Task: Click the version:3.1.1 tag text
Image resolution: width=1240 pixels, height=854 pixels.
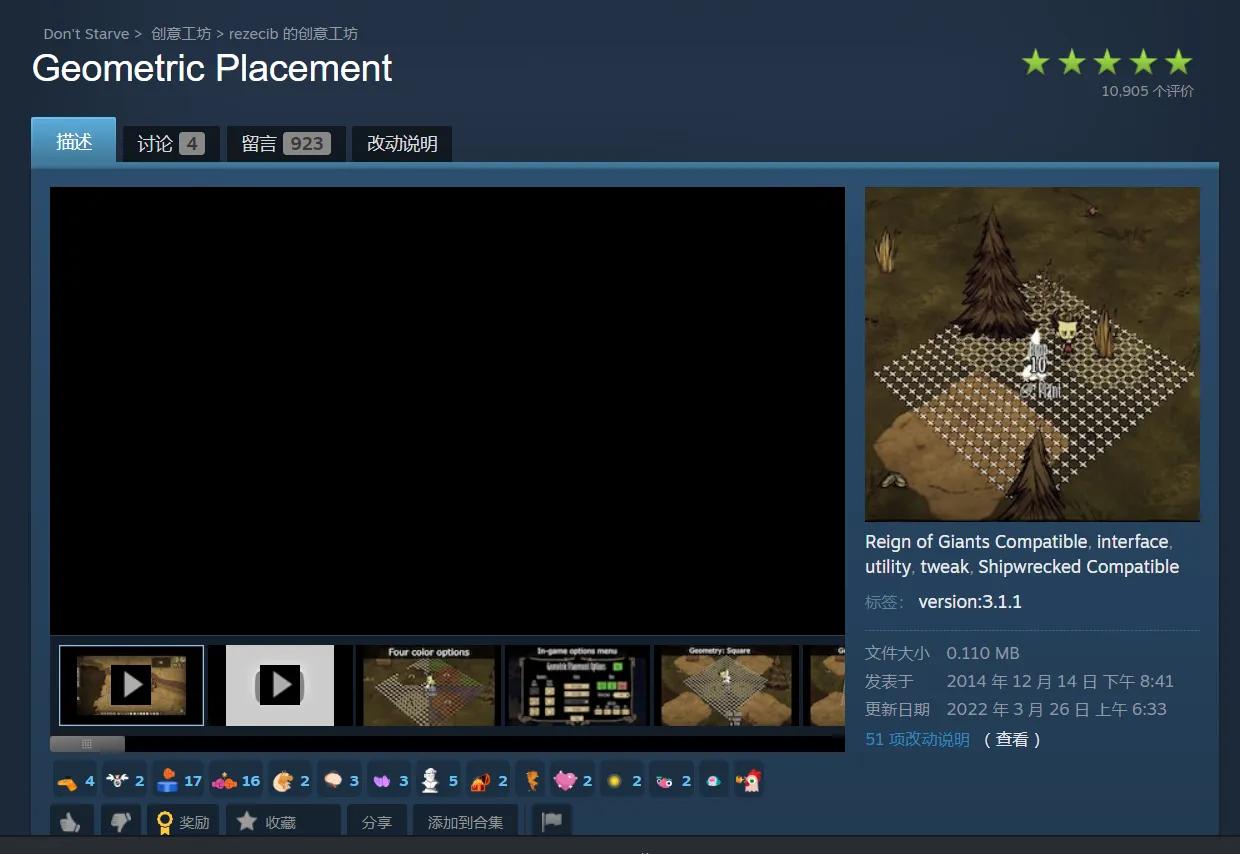Action: click(x=970, y=602)
